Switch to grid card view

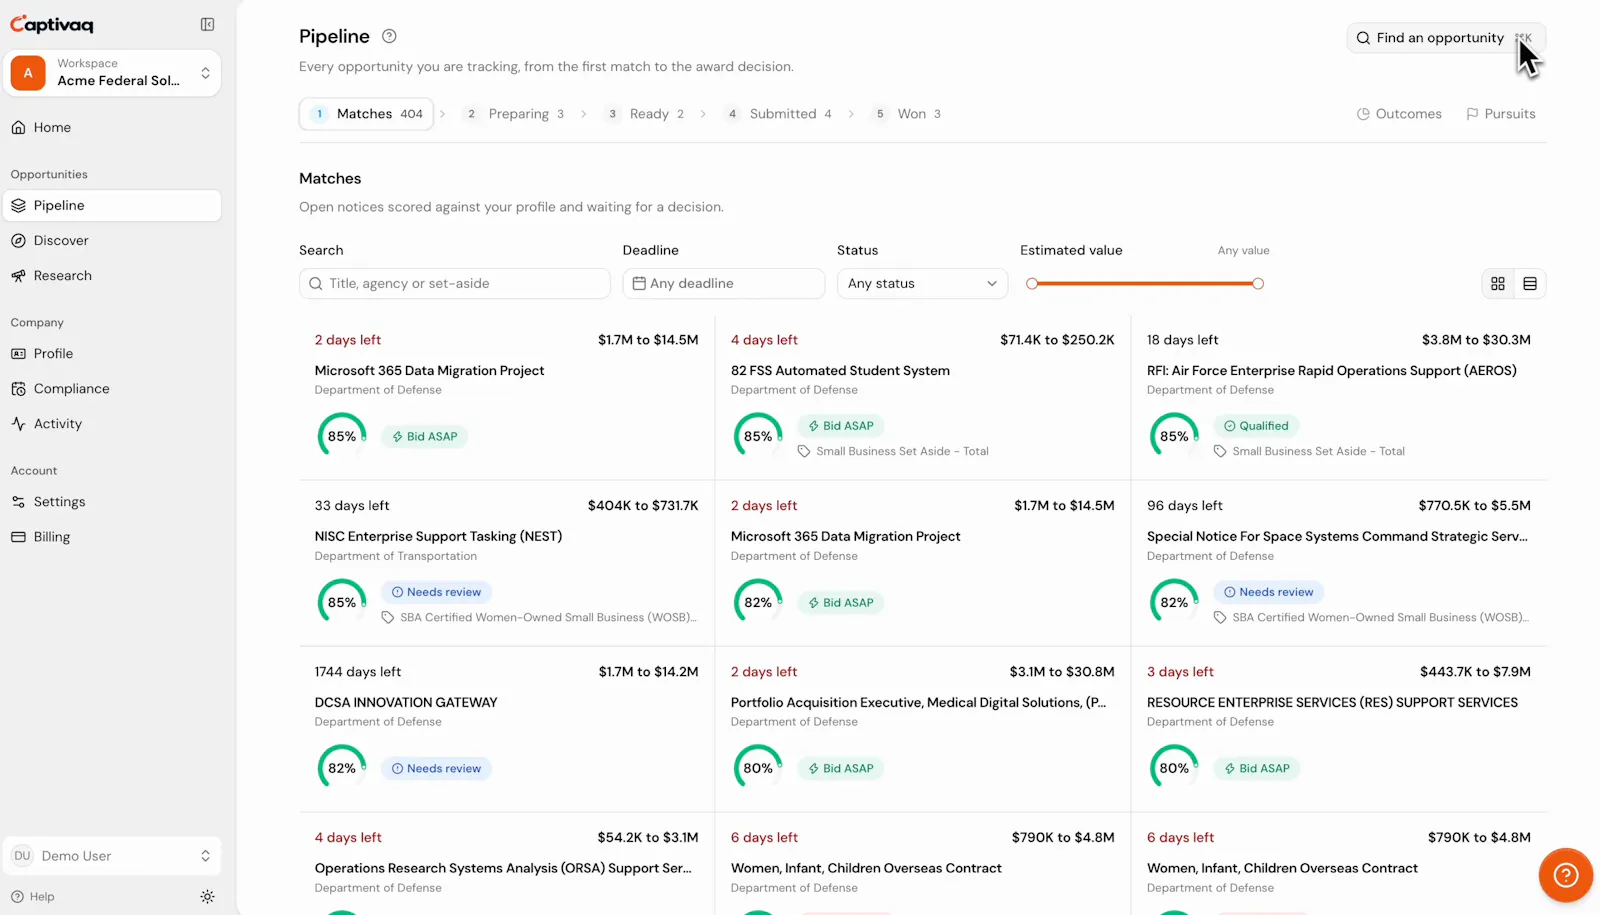tap(1498, 284)
